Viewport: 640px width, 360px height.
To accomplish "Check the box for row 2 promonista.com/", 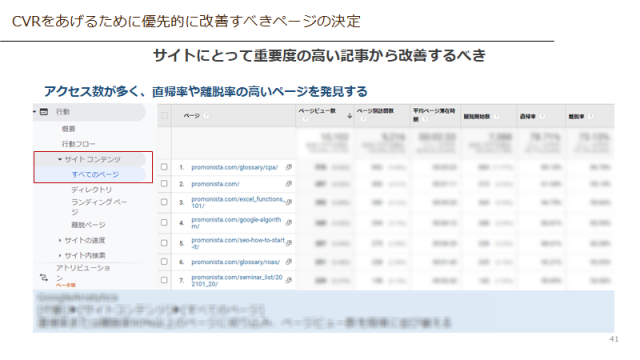I will pos(164,184).
